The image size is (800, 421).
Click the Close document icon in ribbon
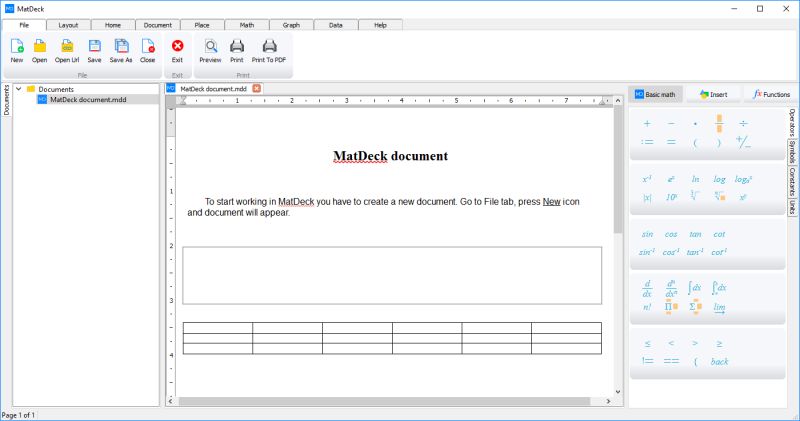coord(147,51)
